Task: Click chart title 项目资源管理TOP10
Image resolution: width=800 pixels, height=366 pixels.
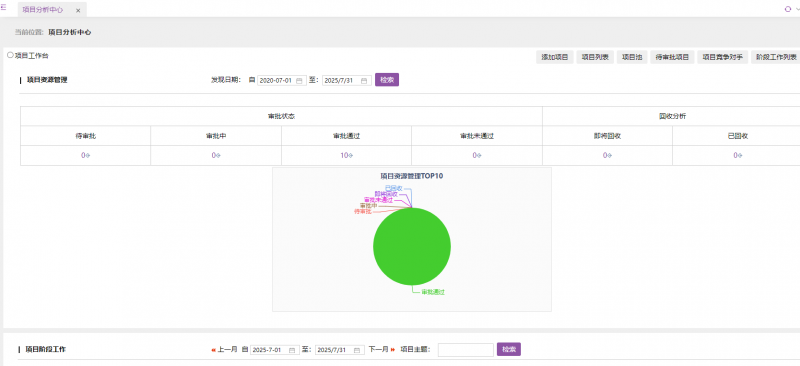Action: click(412, 176)
